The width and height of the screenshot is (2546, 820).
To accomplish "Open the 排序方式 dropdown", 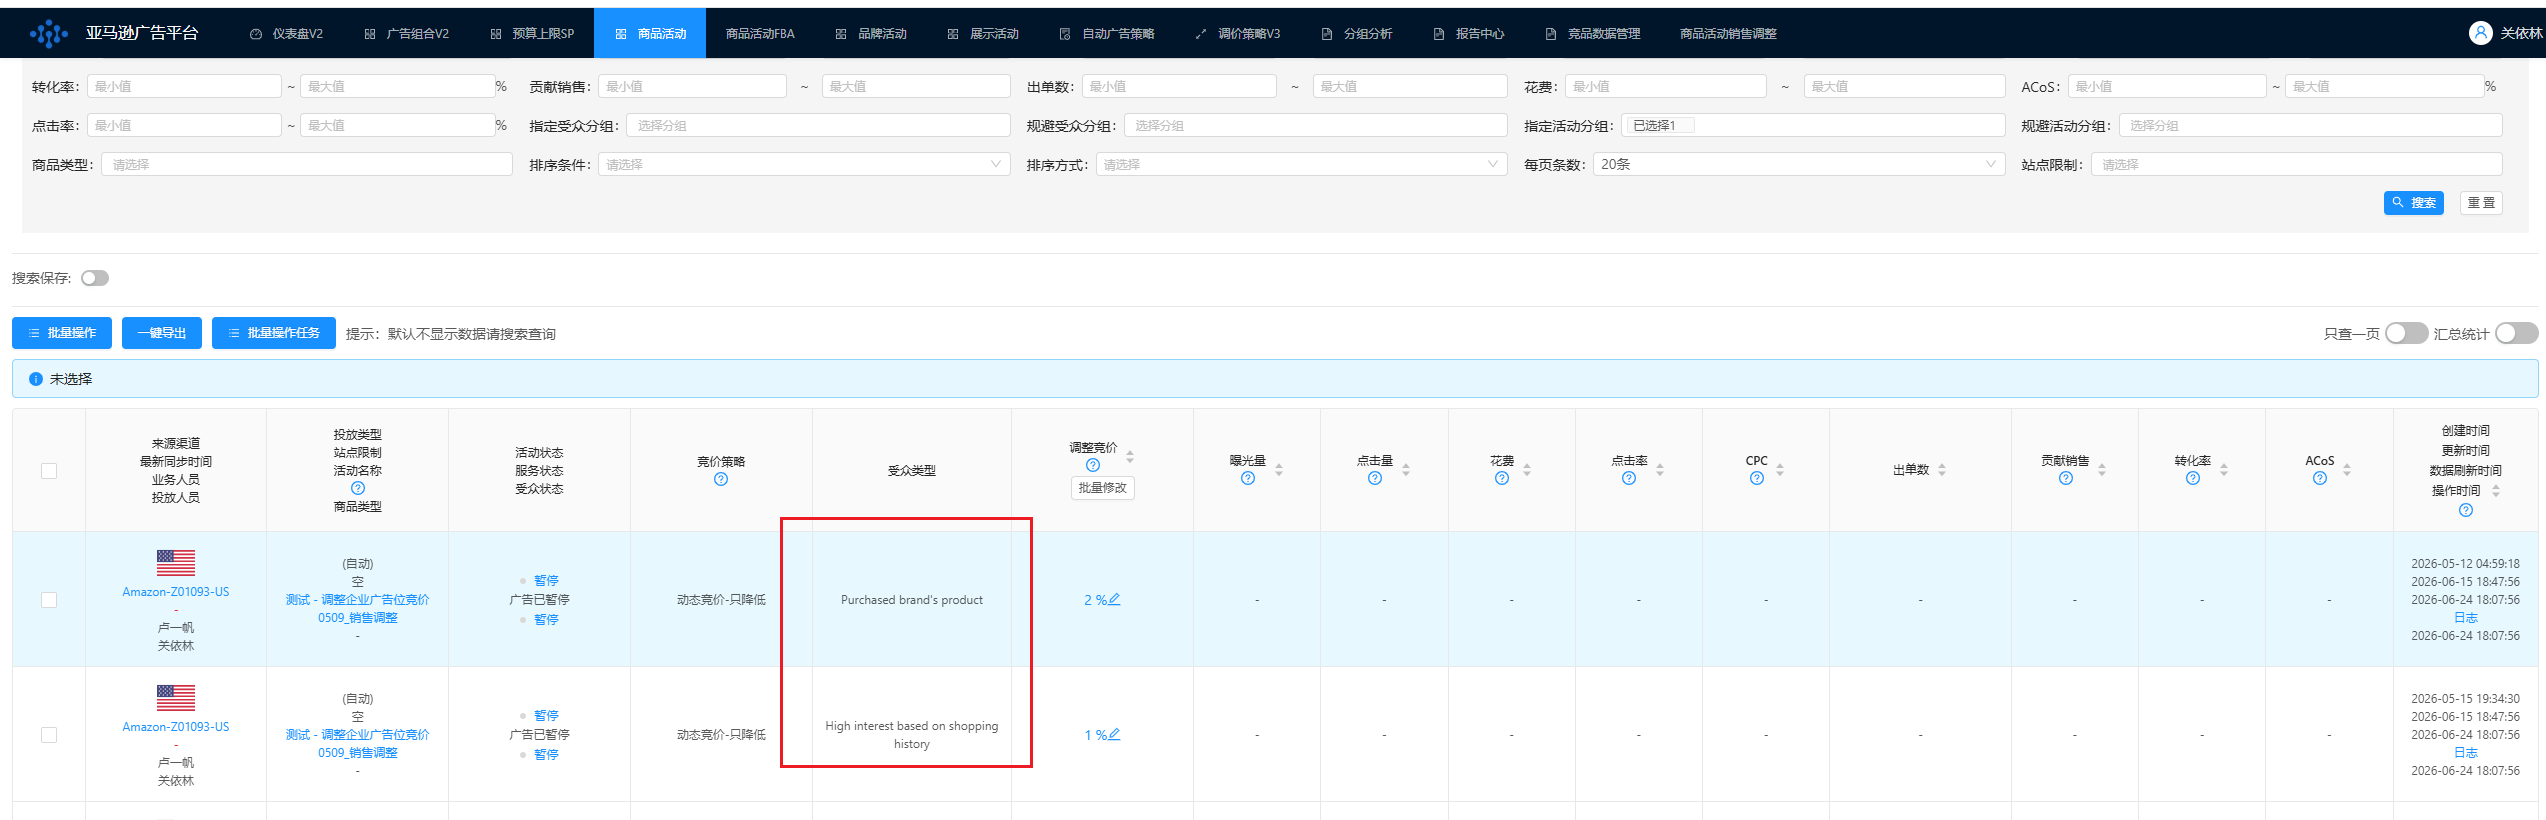I will pos(1301,164).
